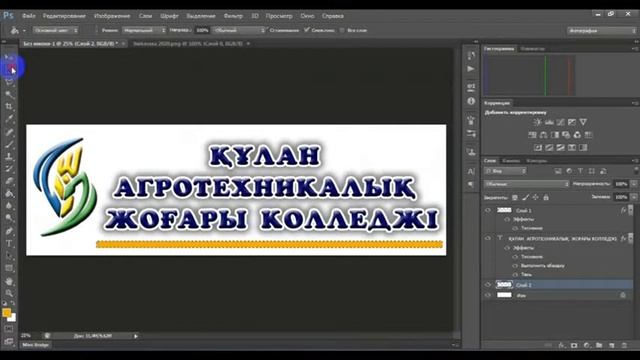Add a Levels adjustment
The height and width of the screenshot is (360, 640).
[x=549, y=122]
